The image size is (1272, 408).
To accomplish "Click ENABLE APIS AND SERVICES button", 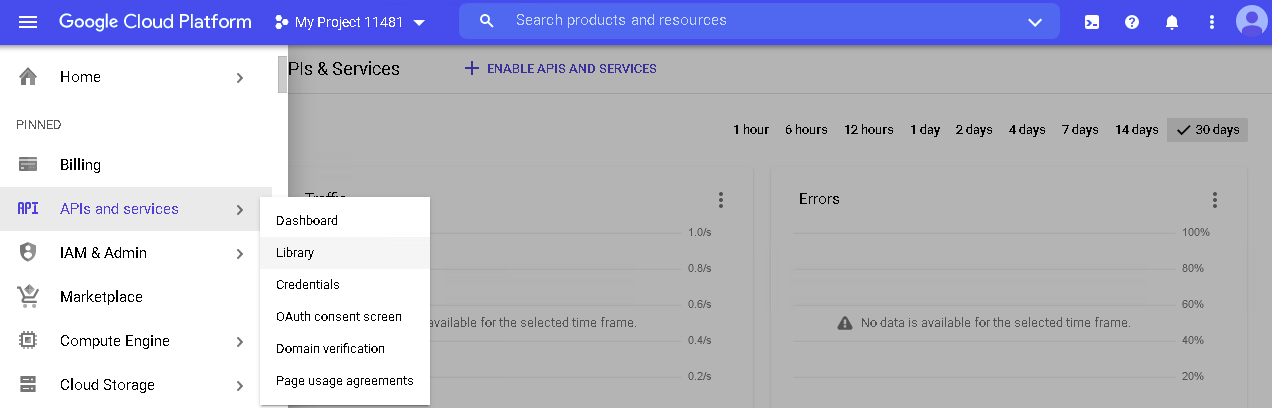I will click(x=560, y=69).
